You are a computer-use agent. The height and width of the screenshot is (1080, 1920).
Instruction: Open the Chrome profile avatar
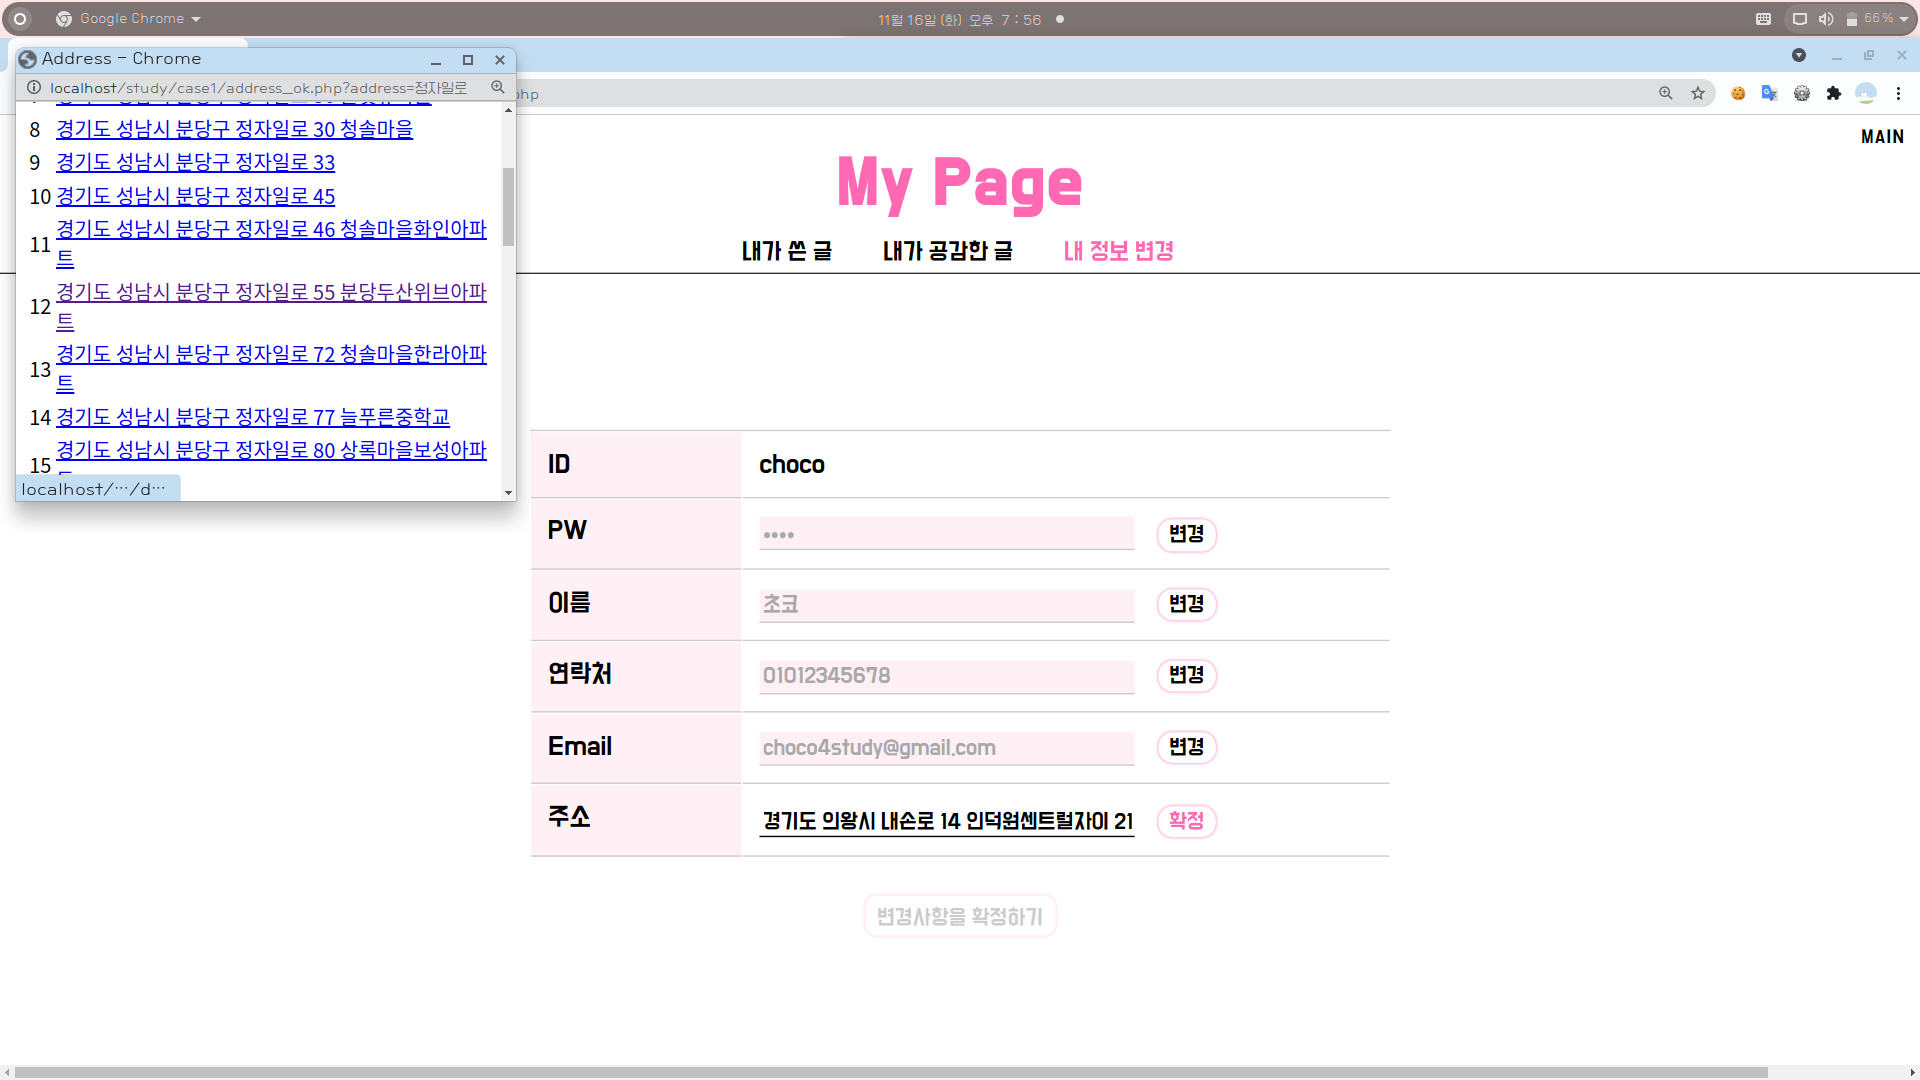click(1866, 93)
